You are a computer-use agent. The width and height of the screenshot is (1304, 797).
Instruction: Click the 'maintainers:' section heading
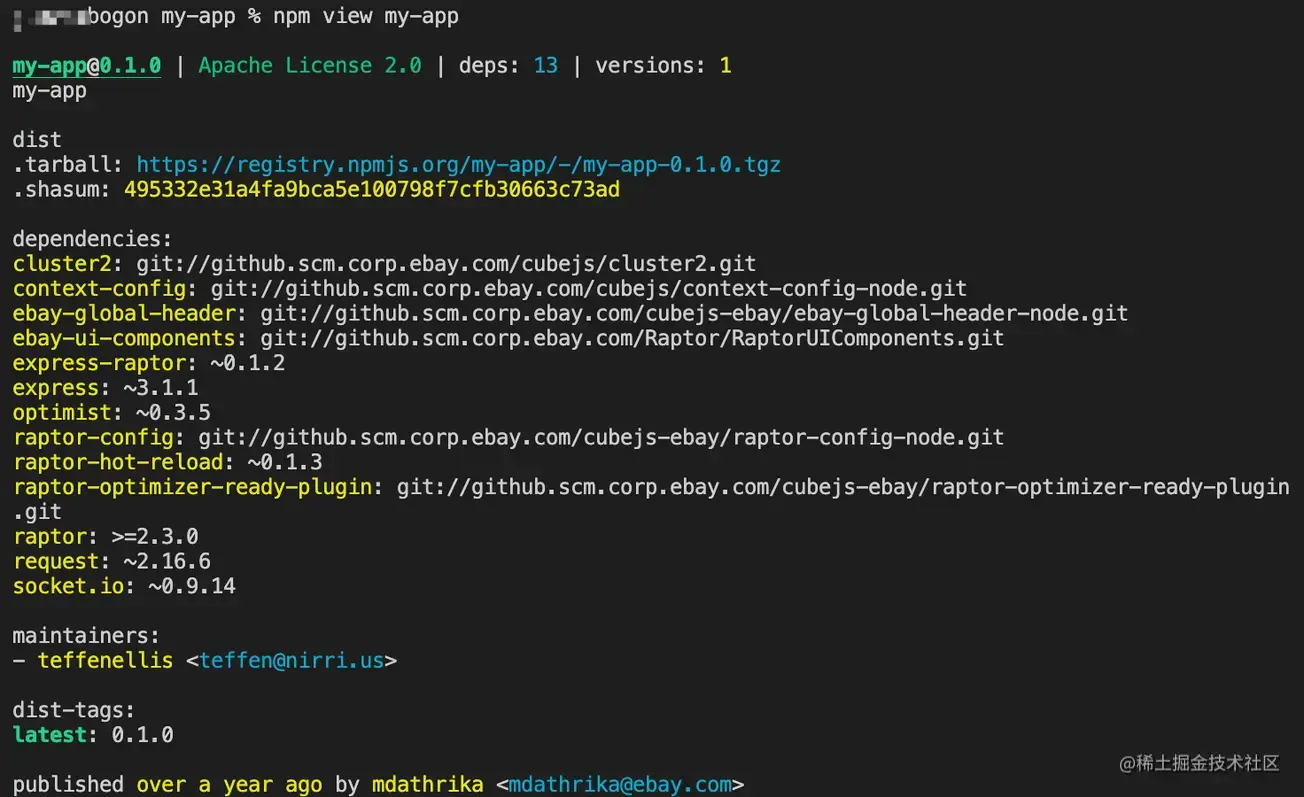point(86,635)
